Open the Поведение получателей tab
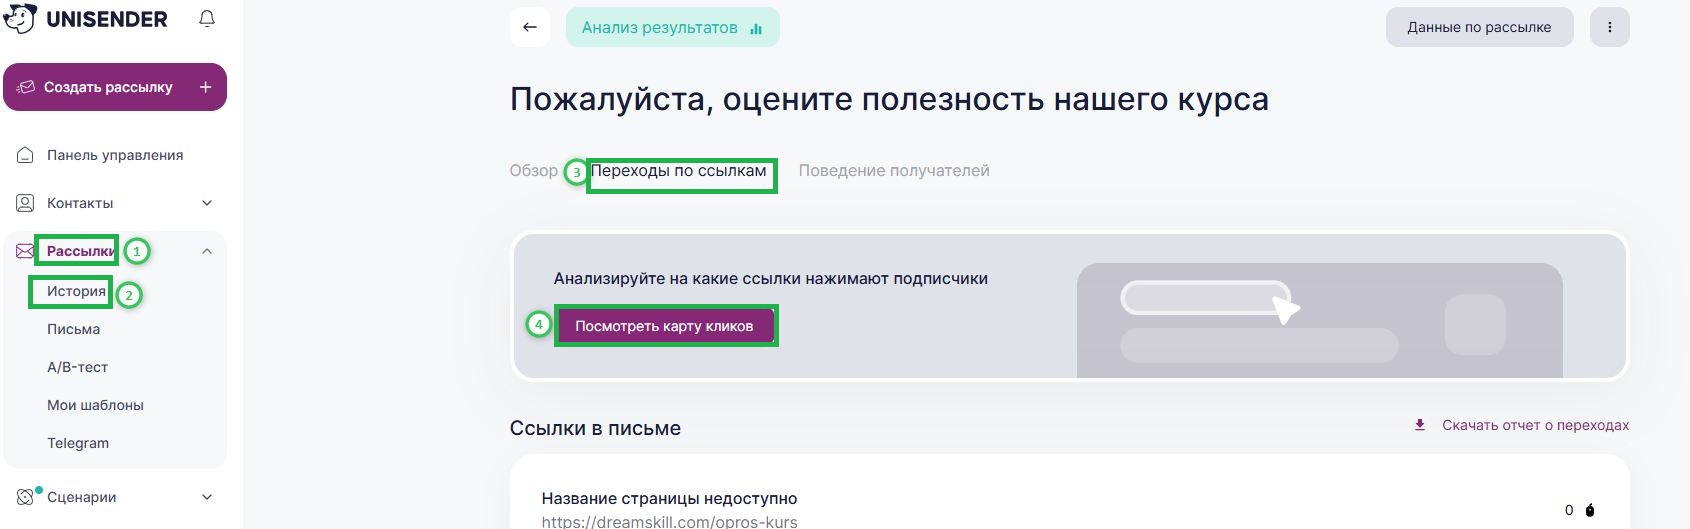This screenshot has height=529, width=1690. click(x=894, y=170)
